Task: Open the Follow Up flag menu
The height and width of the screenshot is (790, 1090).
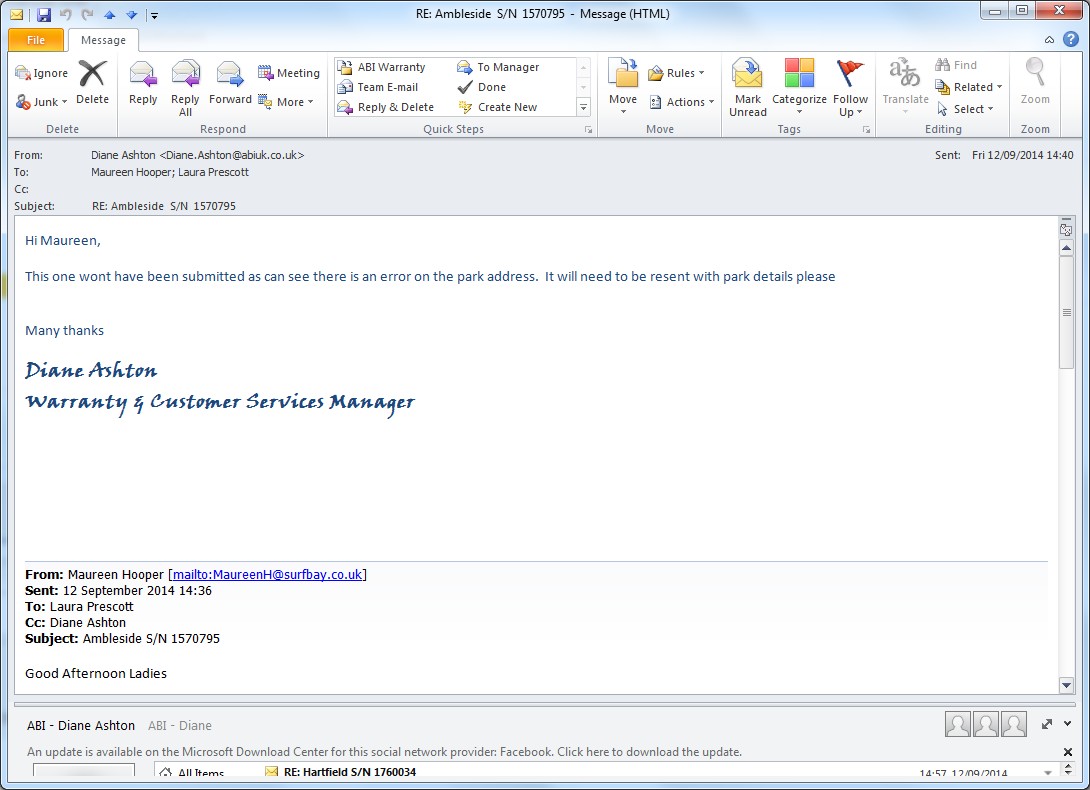Action: point(850,88)
